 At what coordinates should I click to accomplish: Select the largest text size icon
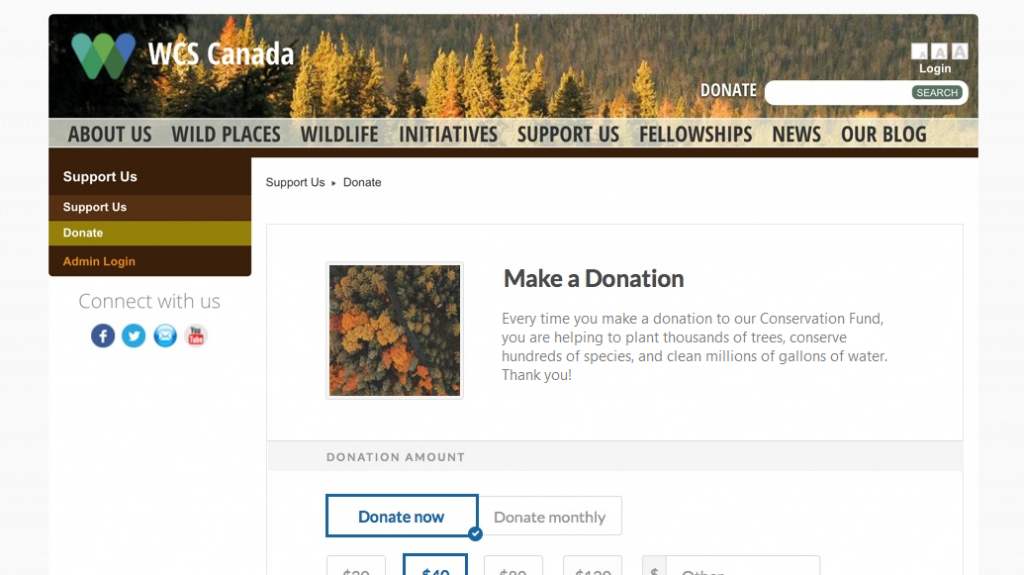pos(959,52)
